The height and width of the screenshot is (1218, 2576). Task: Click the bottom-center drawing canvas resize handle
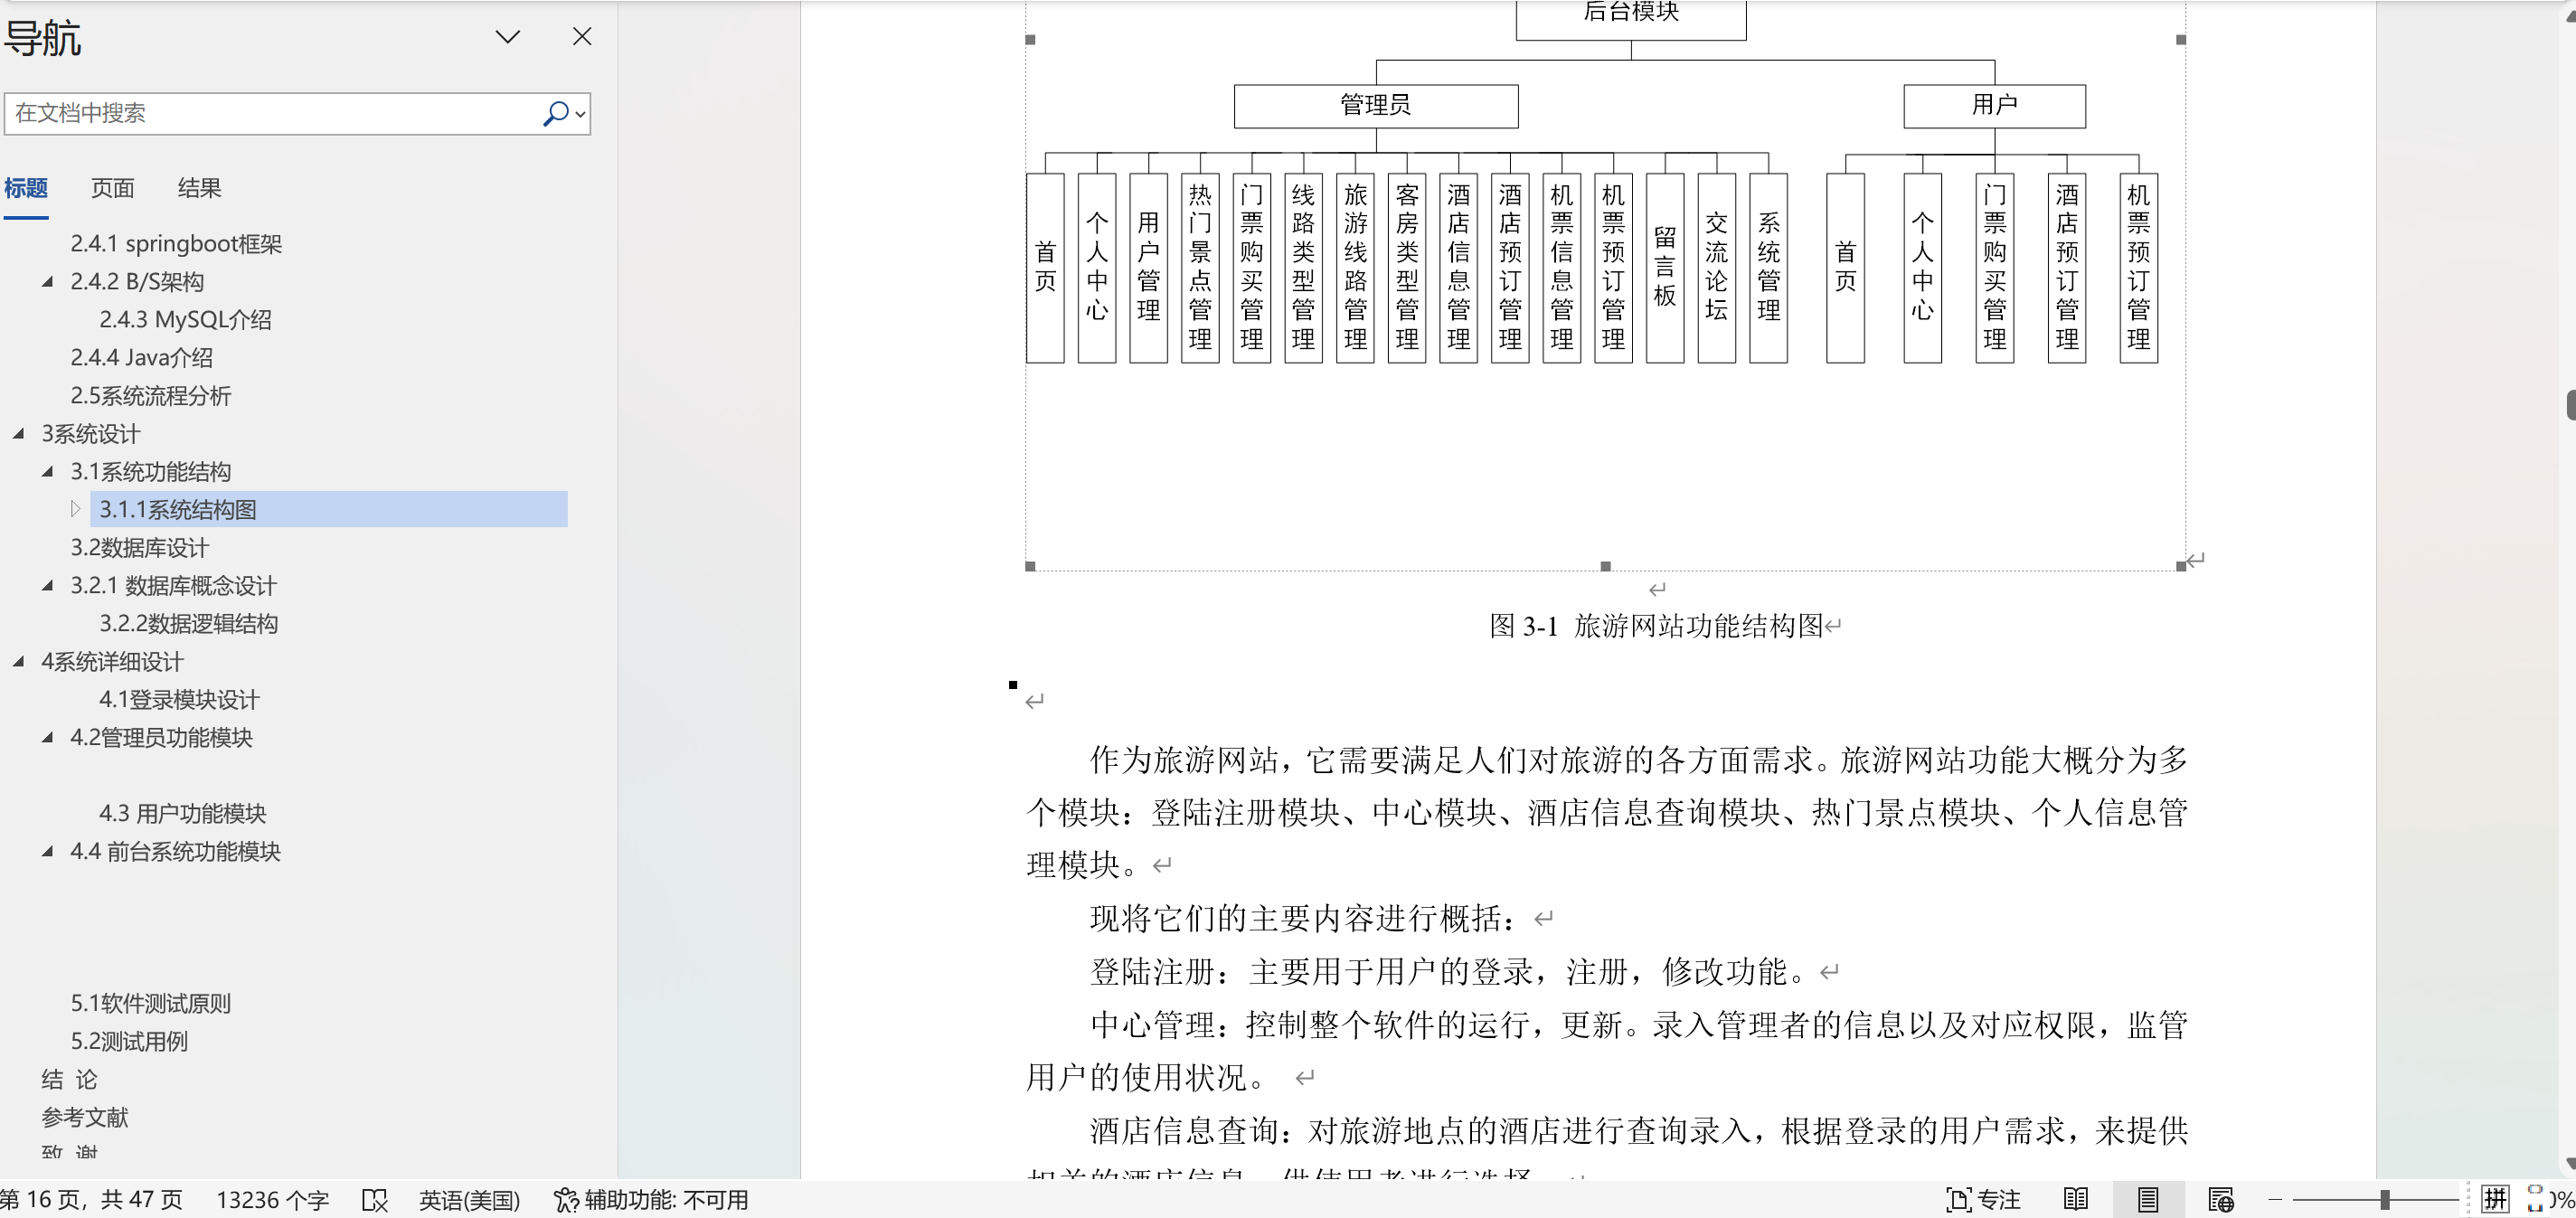coord(1606,567)
